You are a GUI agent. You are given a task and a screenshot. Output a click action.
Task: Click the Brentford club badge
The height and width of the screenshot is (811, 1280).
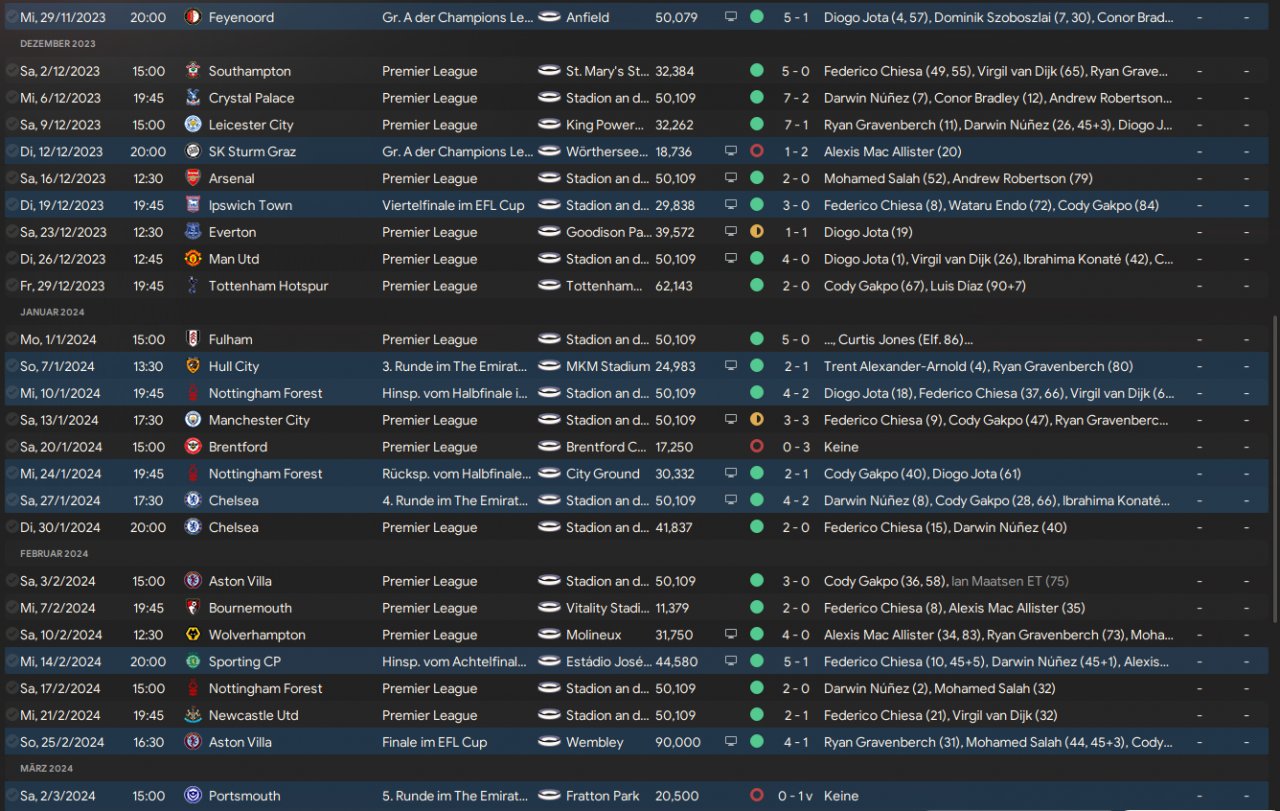point(193,447)
